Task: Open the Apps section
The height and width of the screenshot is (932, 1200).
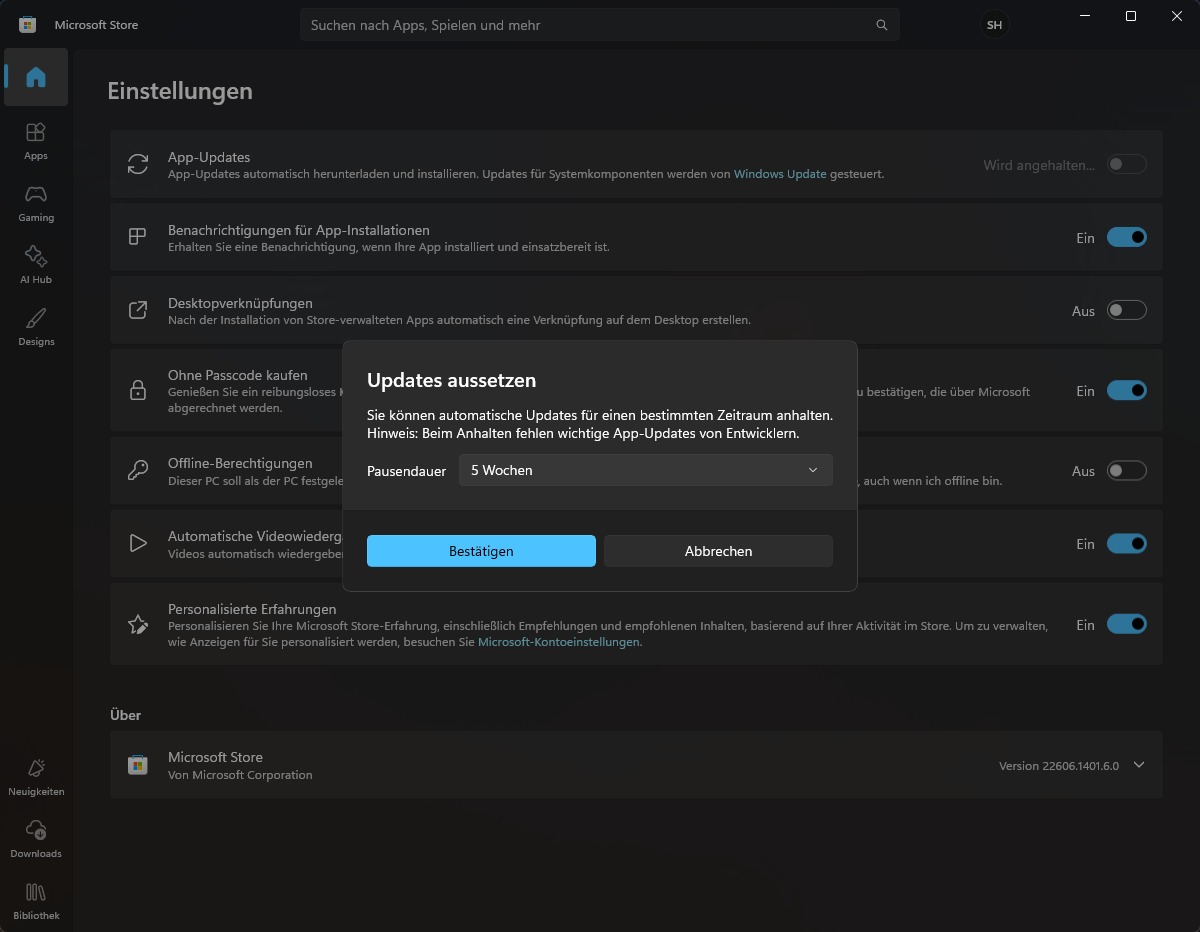Action: coord(36,141)
